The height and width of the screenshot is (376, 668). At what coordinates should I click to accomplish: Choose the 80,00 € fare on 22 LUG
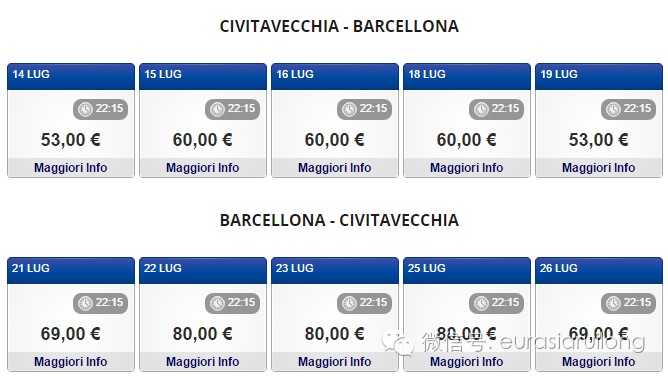(x=202, y=333)
